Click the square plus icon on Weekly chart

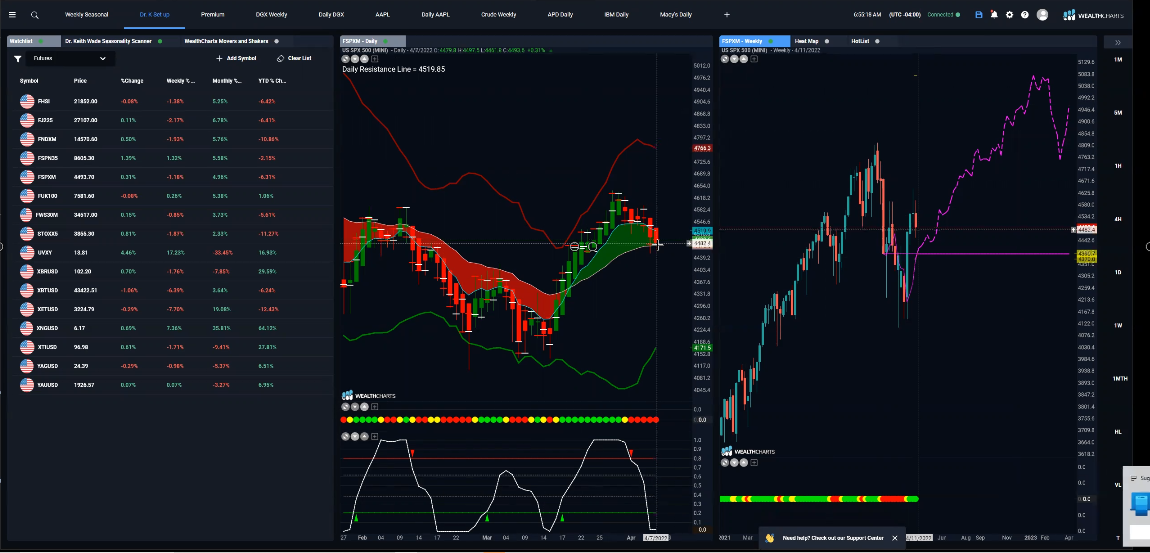pos(754,59)
